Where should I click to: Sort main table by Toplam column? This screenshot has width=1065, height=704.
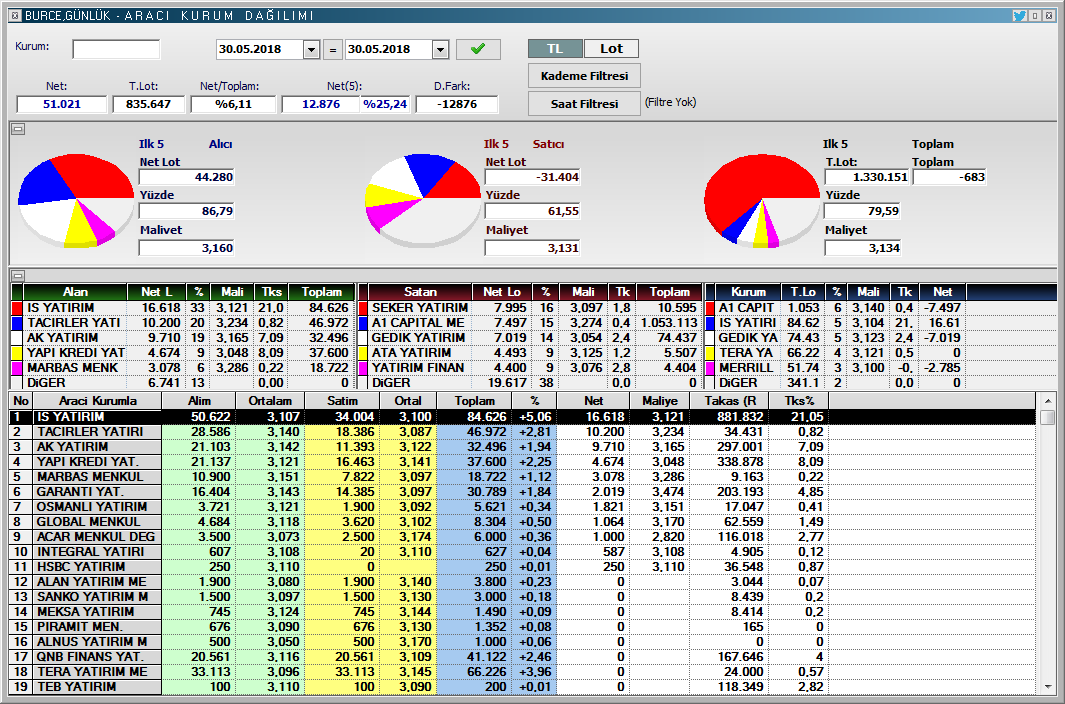click(x=474, y=401)
